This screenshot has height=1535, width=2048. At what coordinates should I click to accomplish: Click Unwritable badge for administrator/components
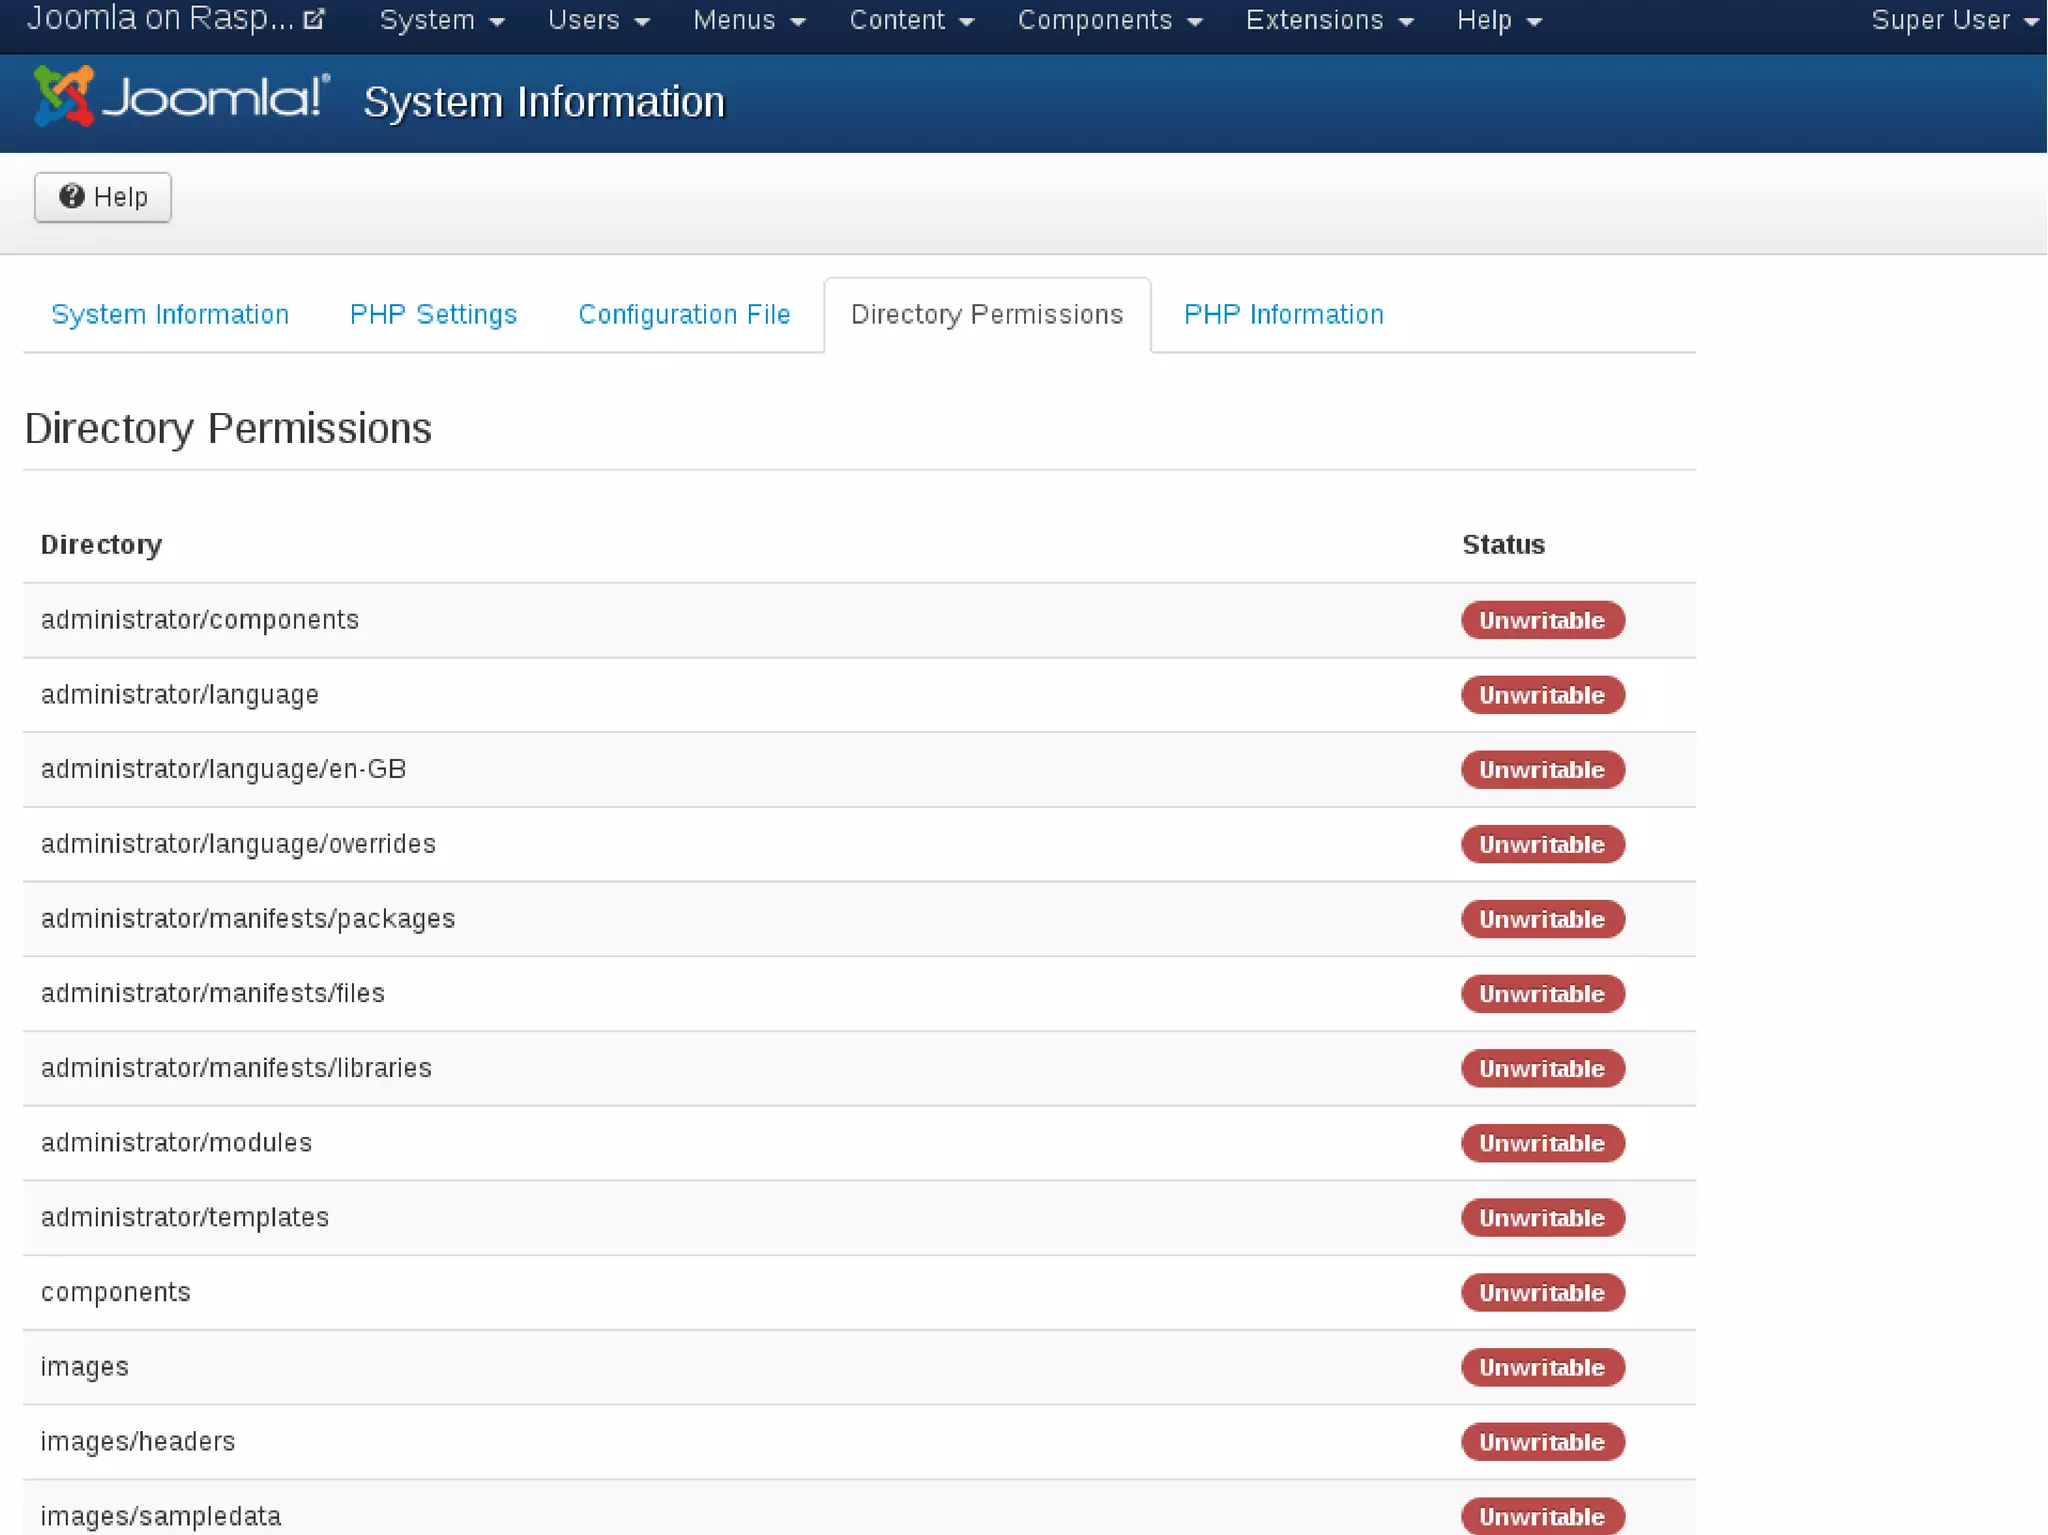tap(1541, 620)
